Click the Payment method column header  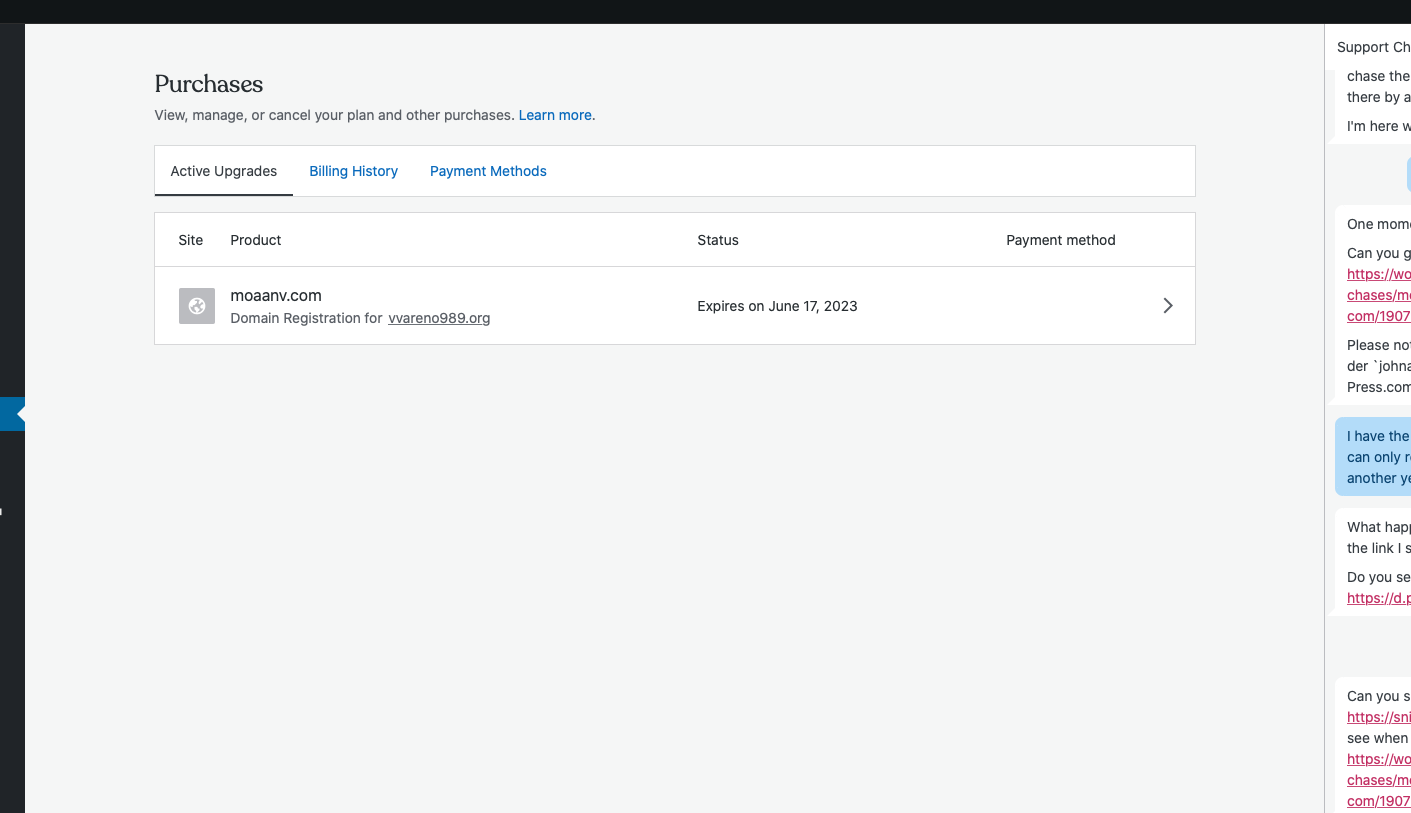(x=1060, y=240)
